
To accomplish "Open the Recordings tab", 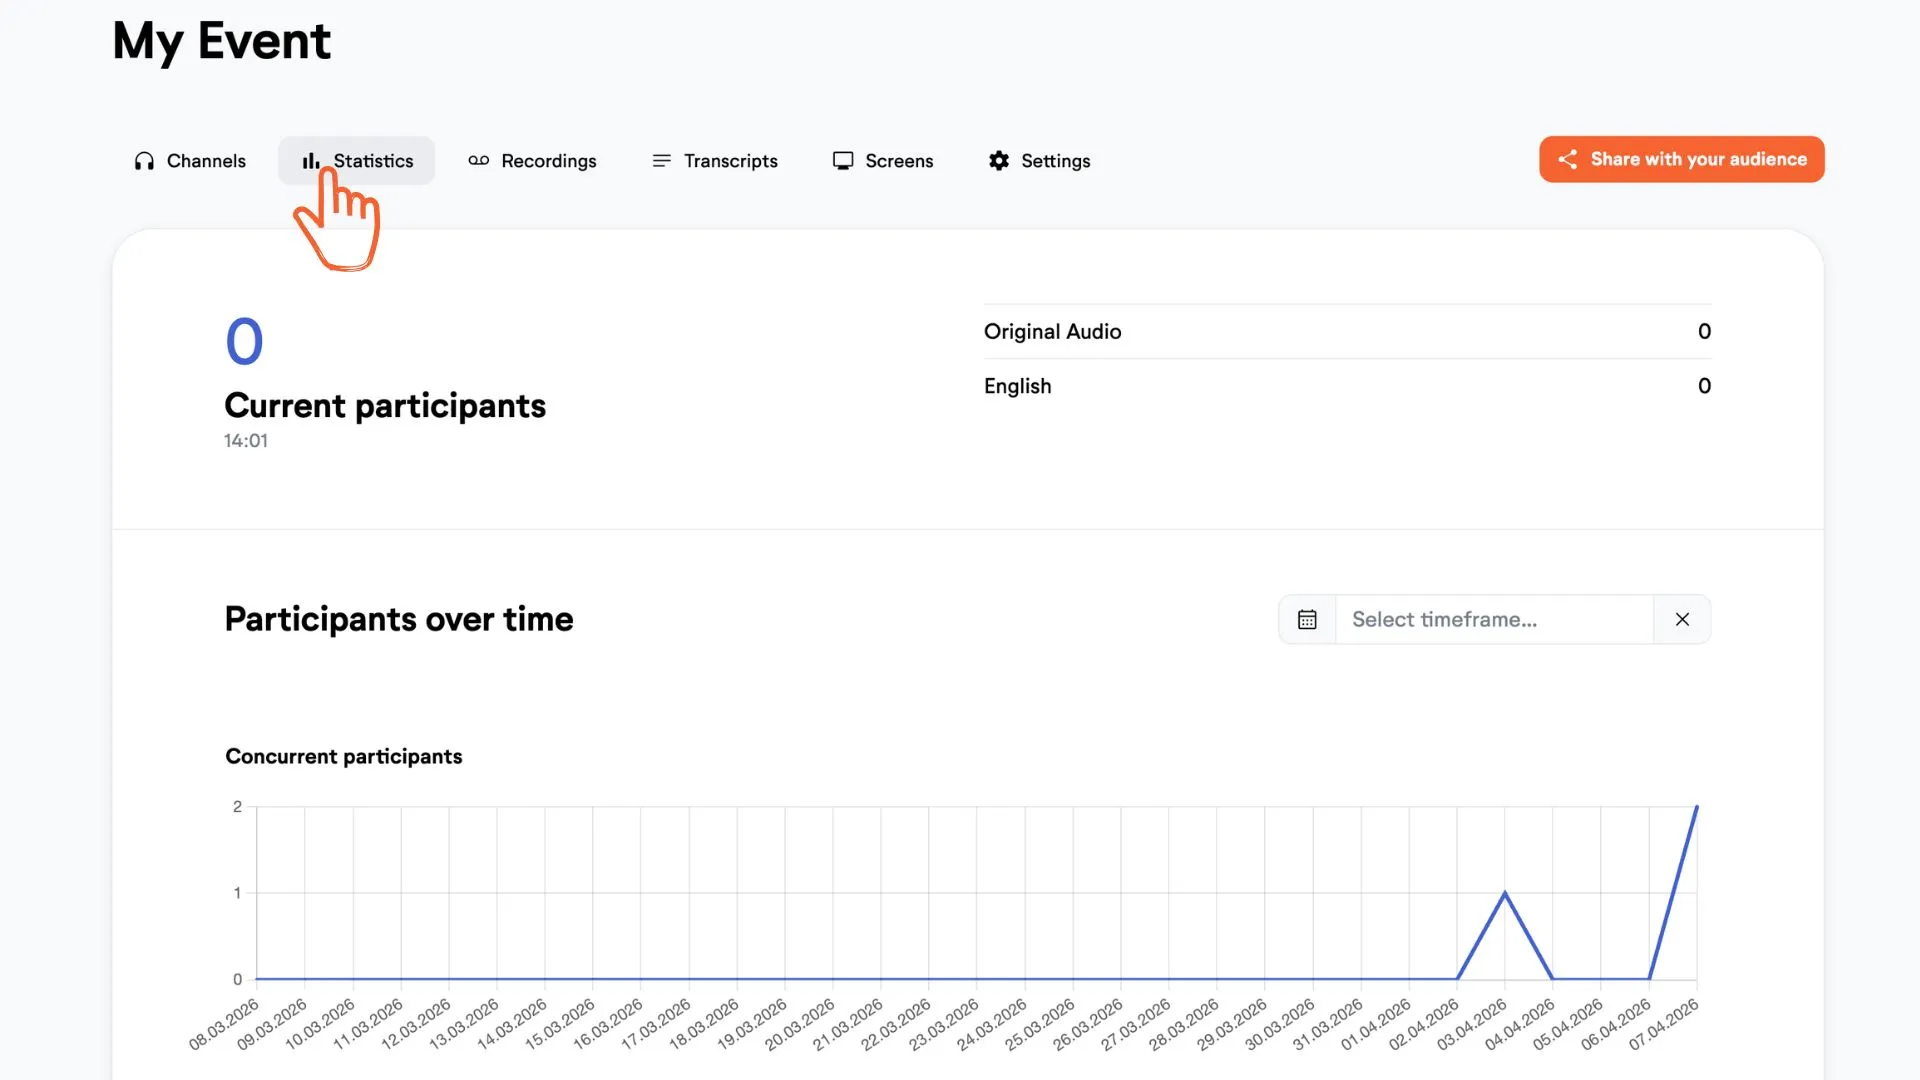I will tap(532, 161).
